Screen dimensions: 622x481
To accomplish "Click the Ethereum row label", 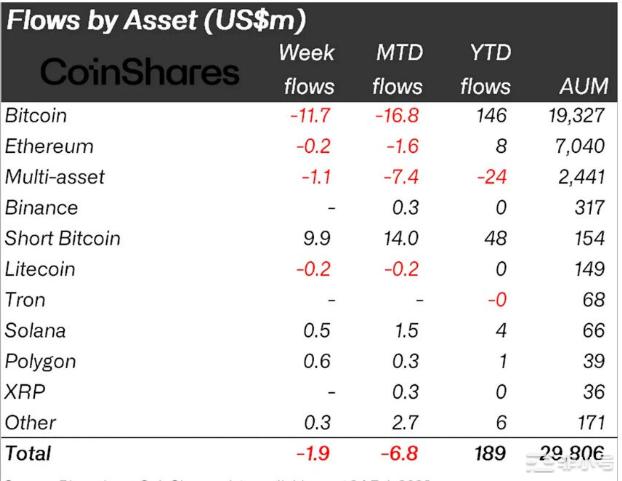I will click(x=49, y=147).
